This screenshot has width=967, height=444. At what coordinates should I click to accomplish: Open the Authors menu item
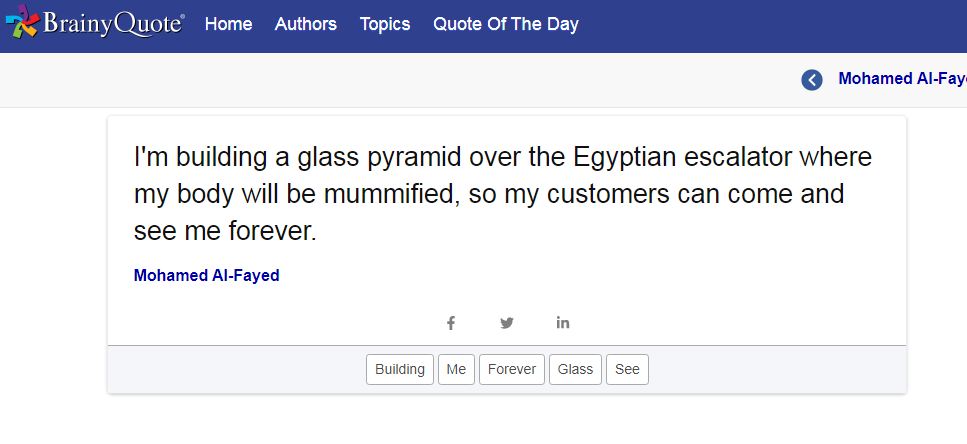[x=305, y=24]
